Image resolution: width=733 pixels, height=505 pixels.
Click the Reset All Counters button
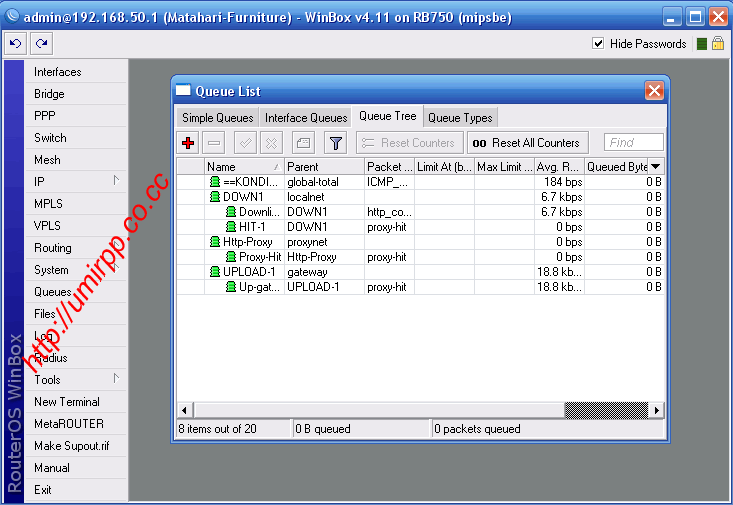527,143
